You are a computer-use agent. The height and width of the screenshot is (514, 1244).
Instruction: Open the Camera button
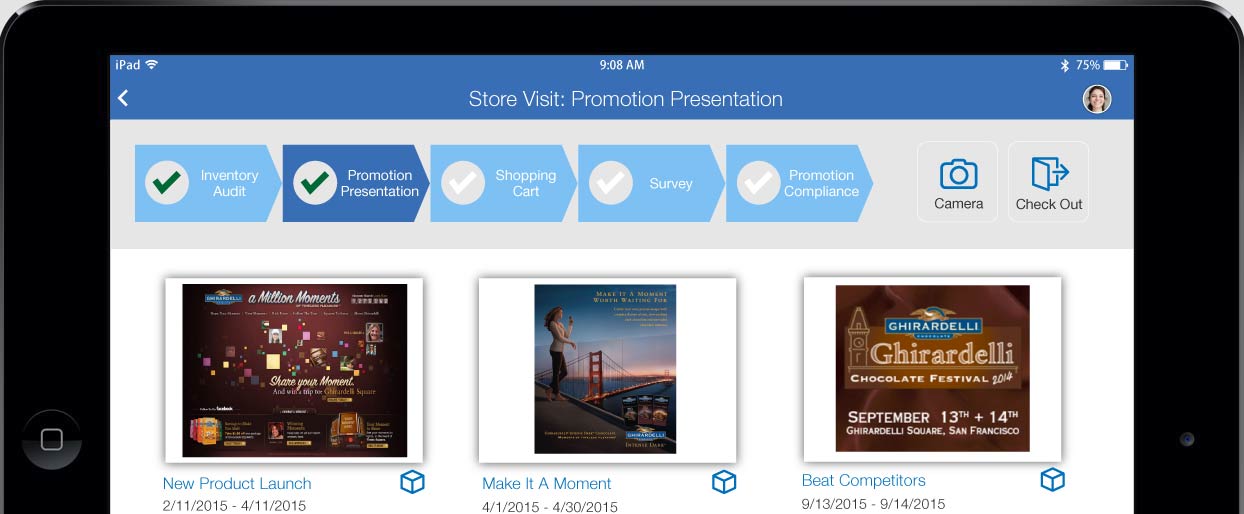tap(958, 182)
